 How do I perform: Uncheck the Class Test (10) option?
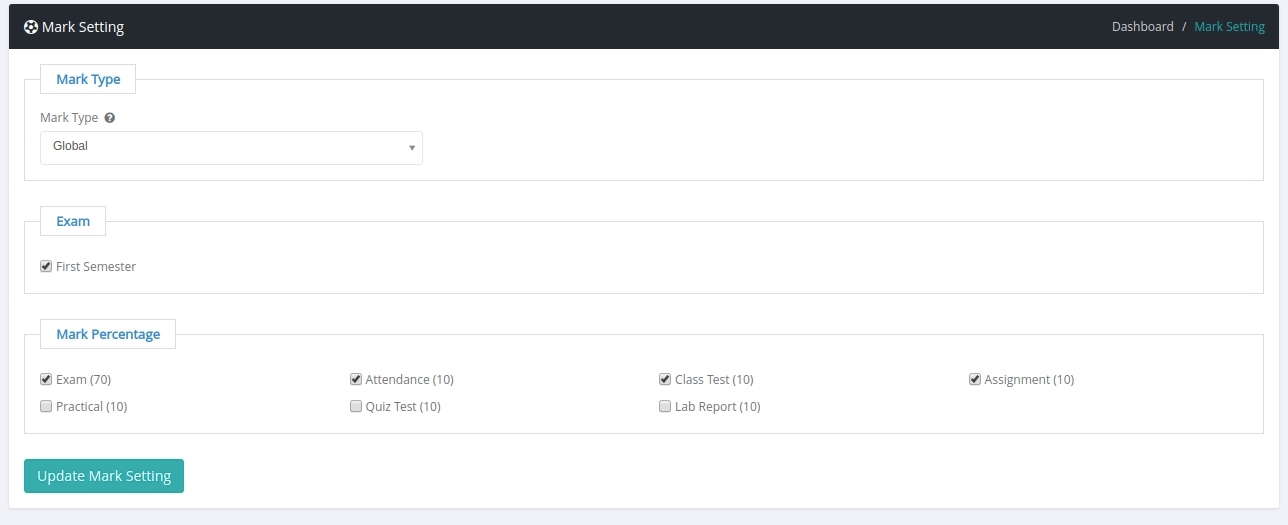pyautogui.click(x=665, y=379)
